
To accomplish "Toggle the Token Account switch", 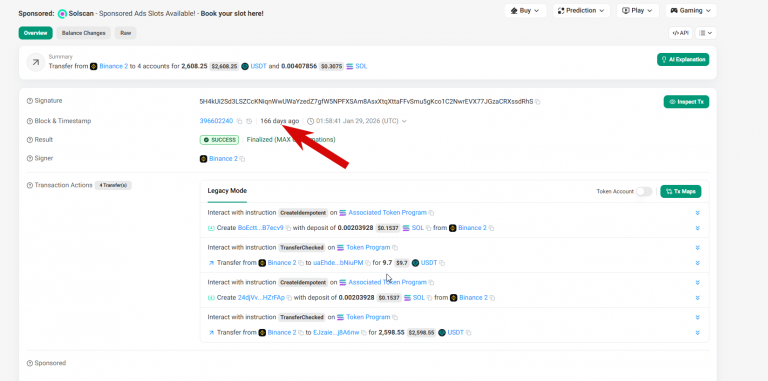I will 644,191.
